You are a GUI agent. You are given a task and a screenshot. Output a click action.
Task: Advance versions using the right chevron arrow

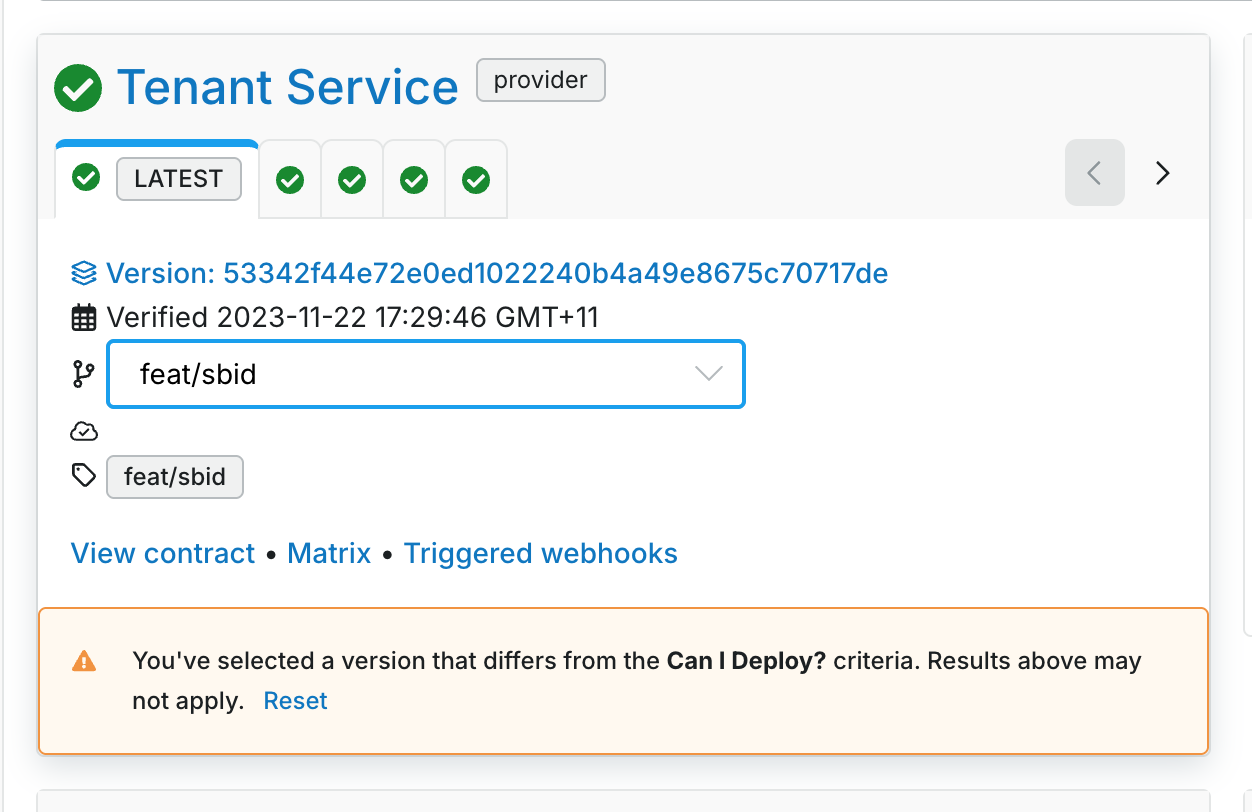(x=1162, y=172)
